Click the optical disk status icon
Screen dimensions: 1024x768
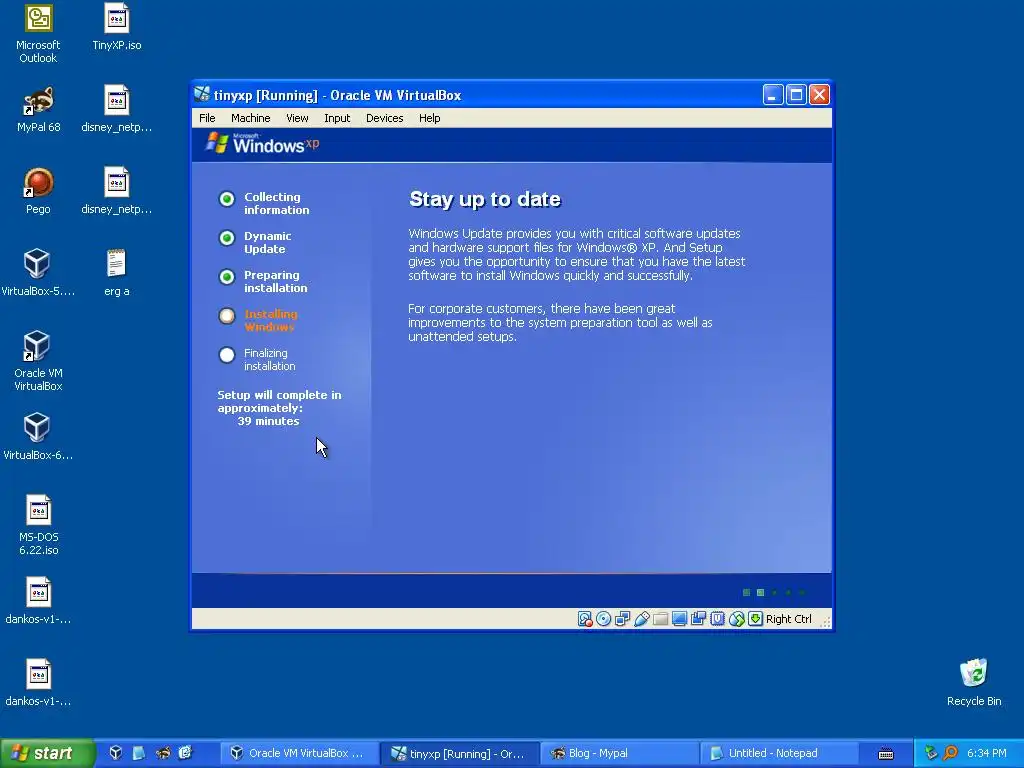[x=603, y=618]
